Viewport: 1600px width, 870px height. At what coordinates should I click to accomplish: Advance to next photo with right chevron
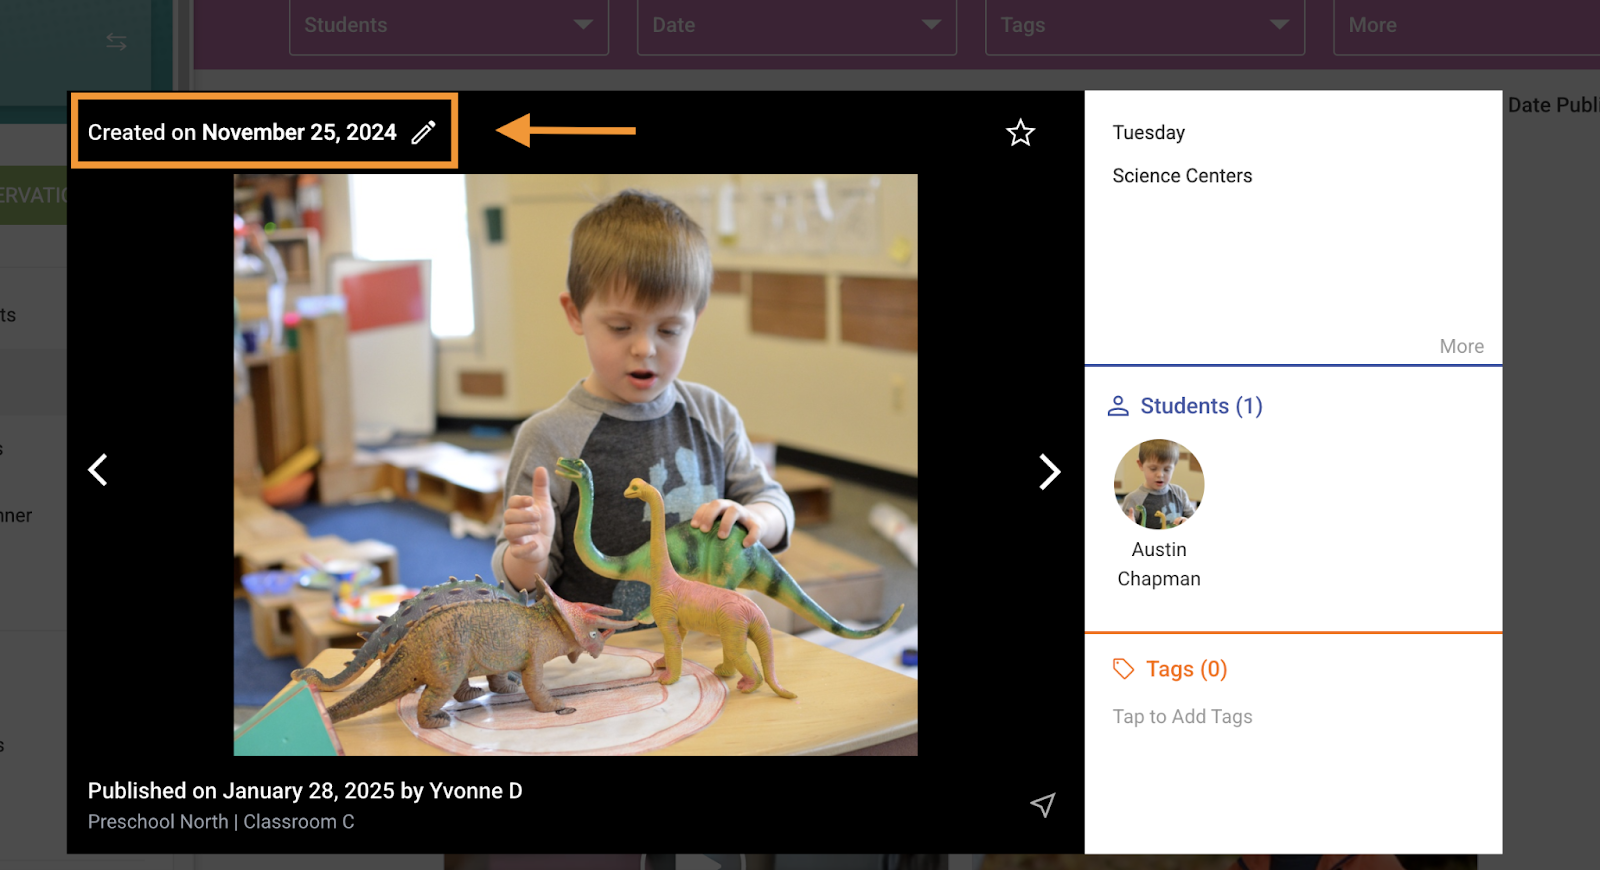(x=1049, y=472)
